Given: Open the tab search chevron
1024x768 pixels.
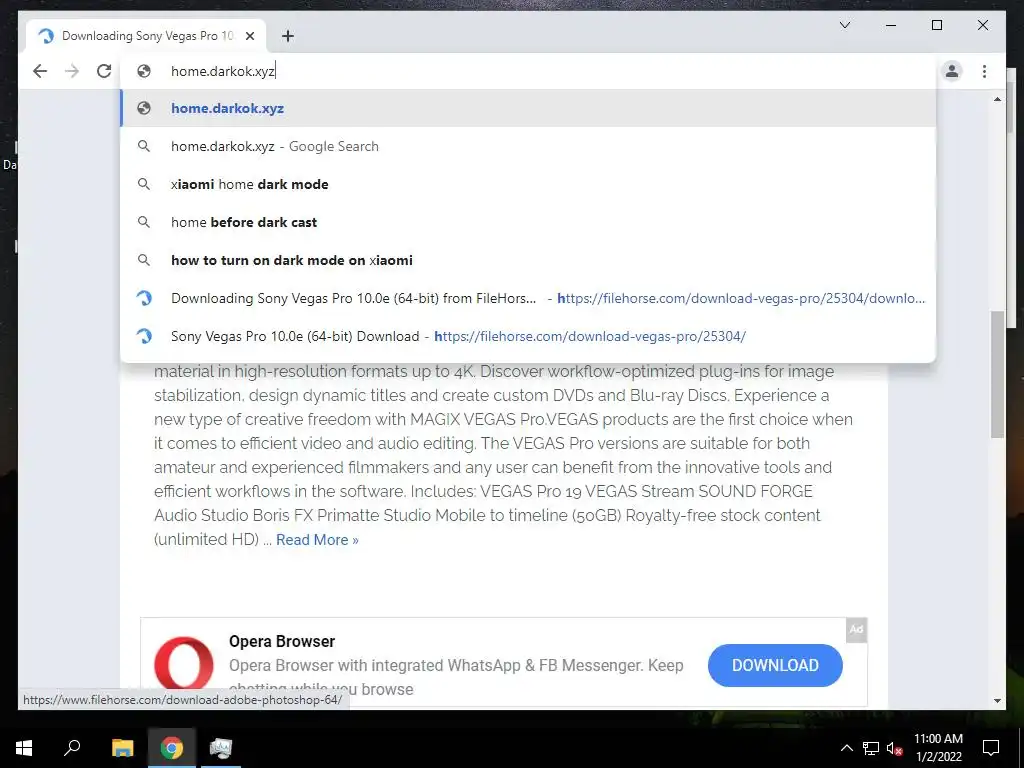Looking at the screenshot, I should click(844, 25).
